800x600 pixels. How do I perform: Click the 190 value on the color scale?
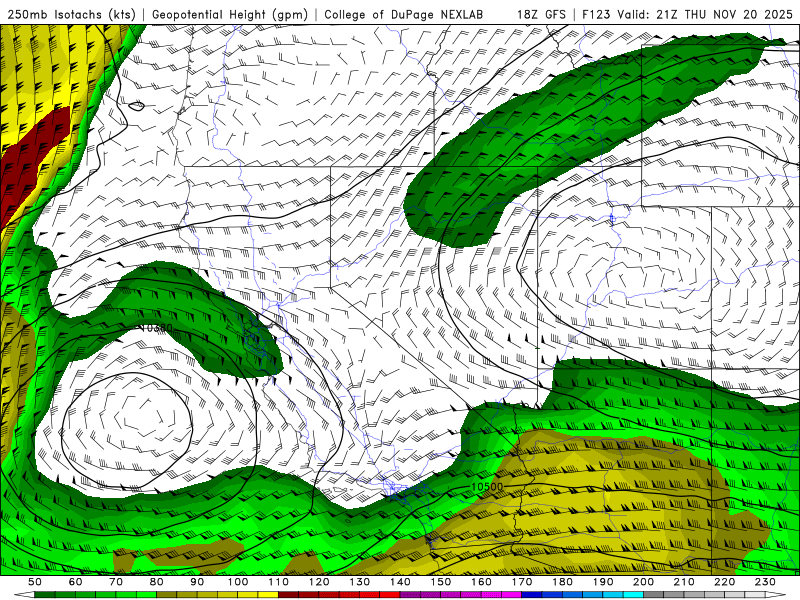click(603, 582)
